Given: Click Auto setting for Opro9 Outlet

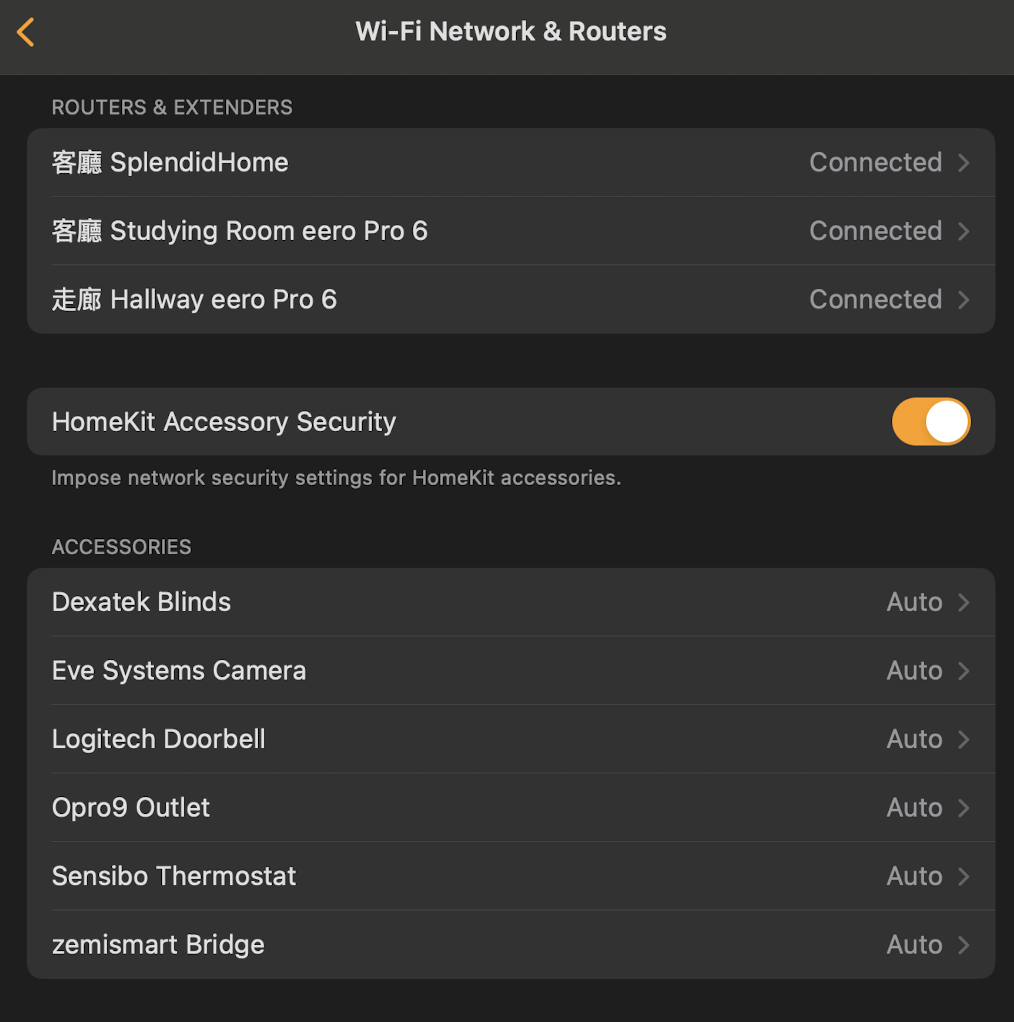Looking at the screenshot, I should tap(914, 808).
